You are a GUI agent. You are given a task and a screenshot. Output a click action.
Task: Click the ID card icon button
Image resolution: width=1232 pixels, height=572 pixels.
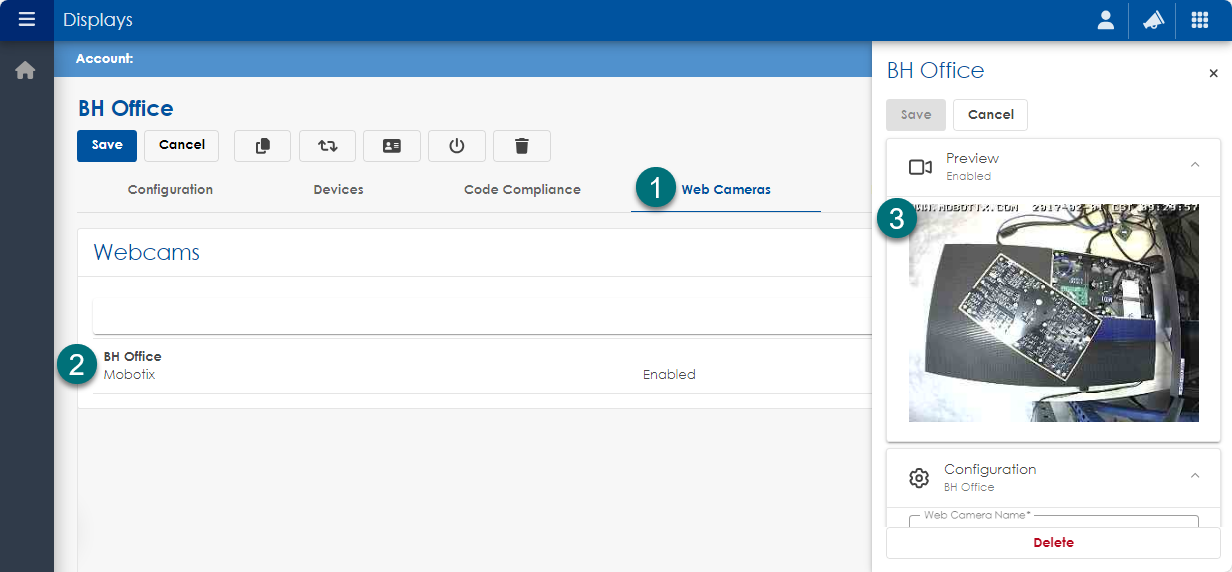392,146
